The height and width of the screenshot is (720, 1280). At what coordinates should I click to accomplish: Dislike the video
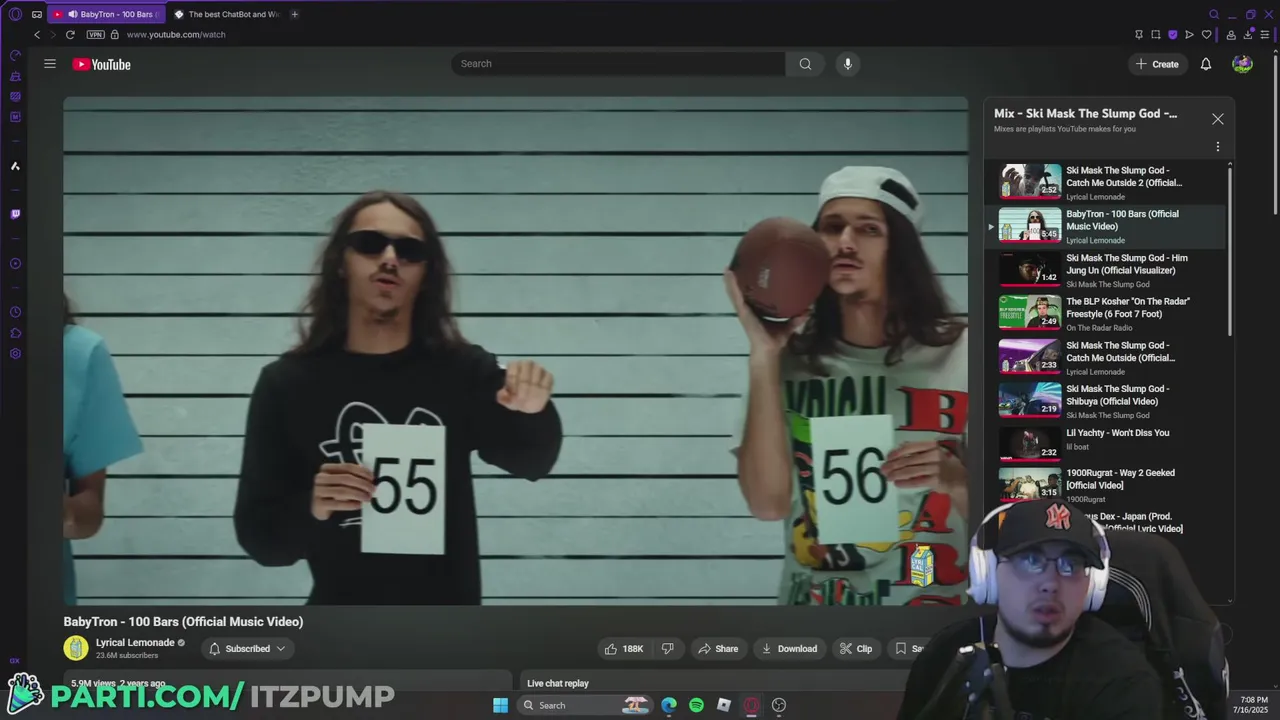667,649
